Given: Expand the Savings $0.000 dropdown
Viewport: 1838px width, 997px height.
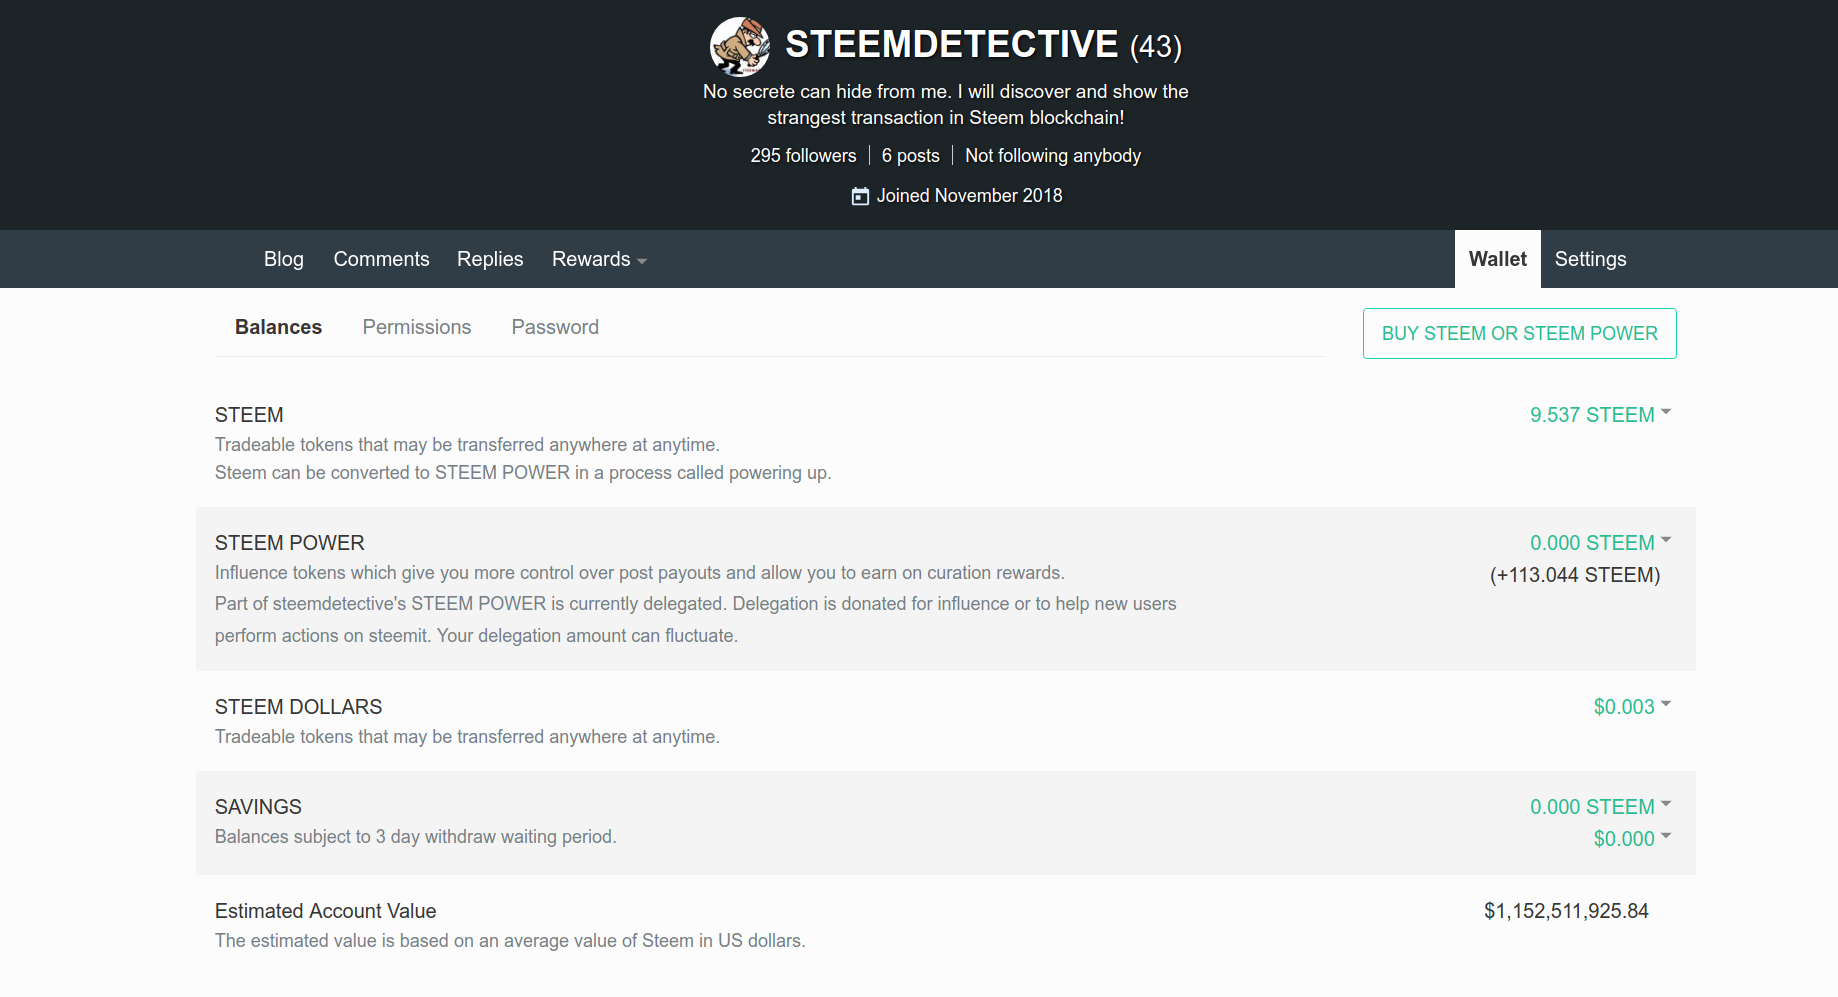Looking at the screenshot, I should pos(1632,839).
